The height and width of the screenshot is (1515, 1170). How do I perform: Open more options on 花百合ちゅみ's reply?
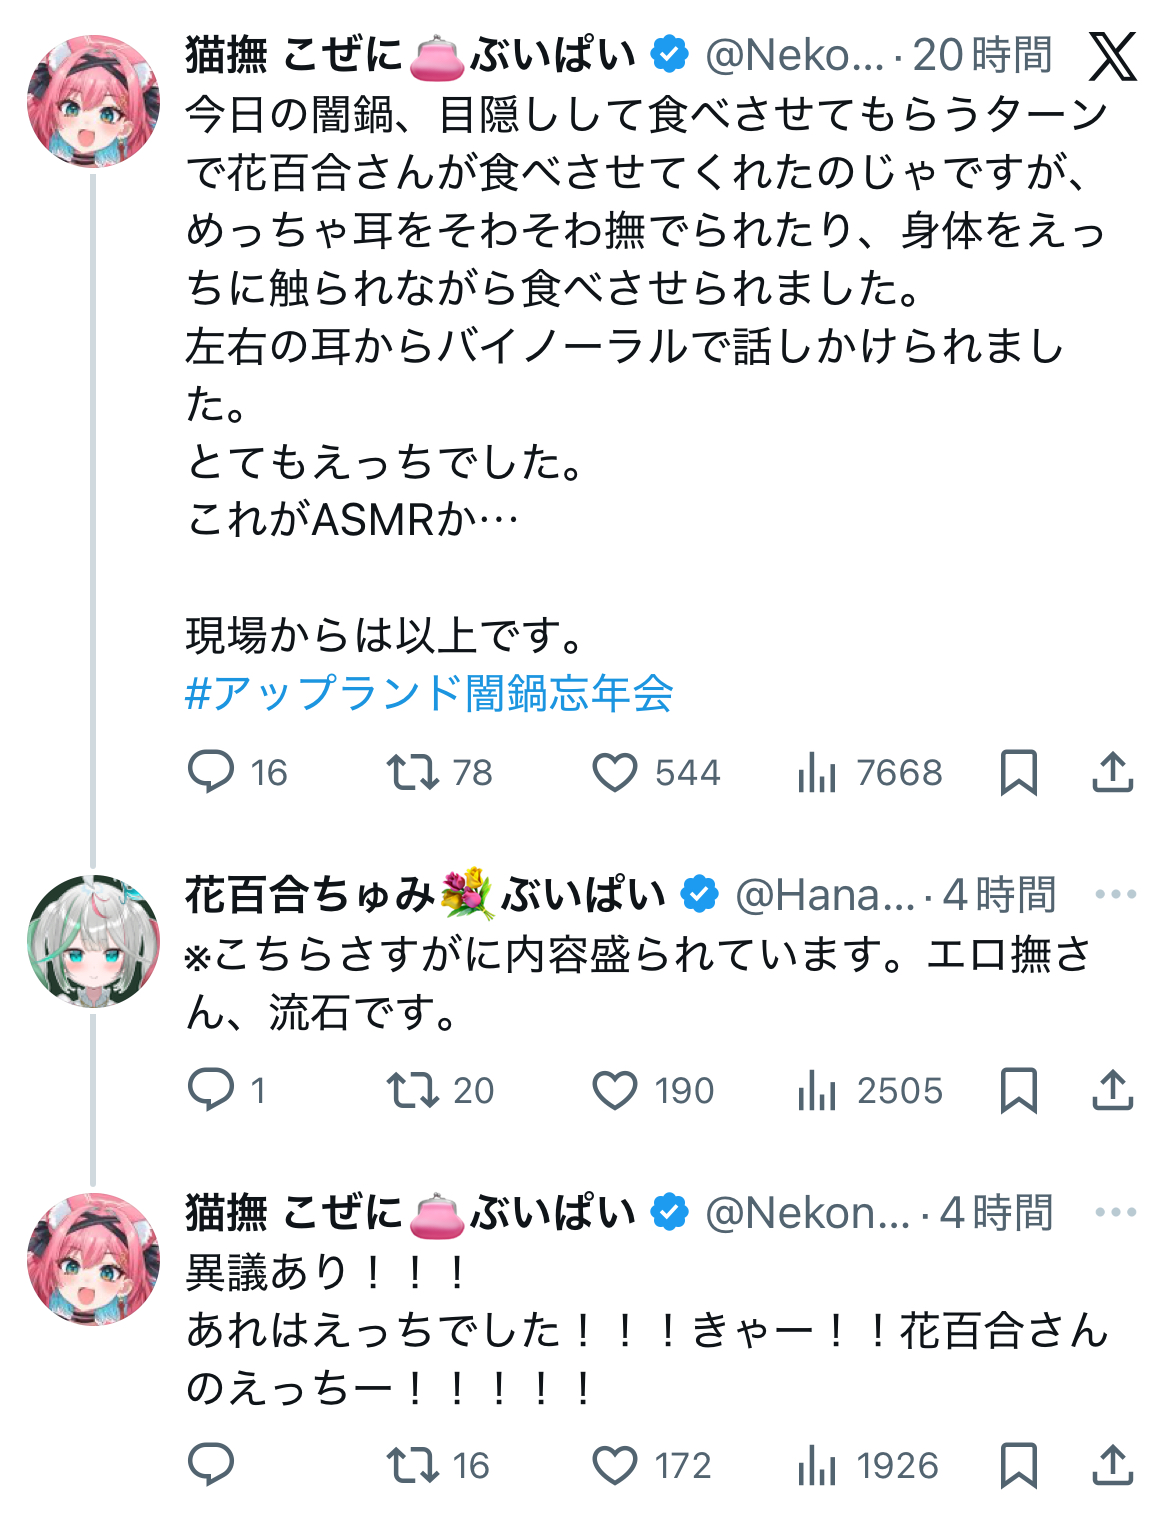click(1115, 894)
